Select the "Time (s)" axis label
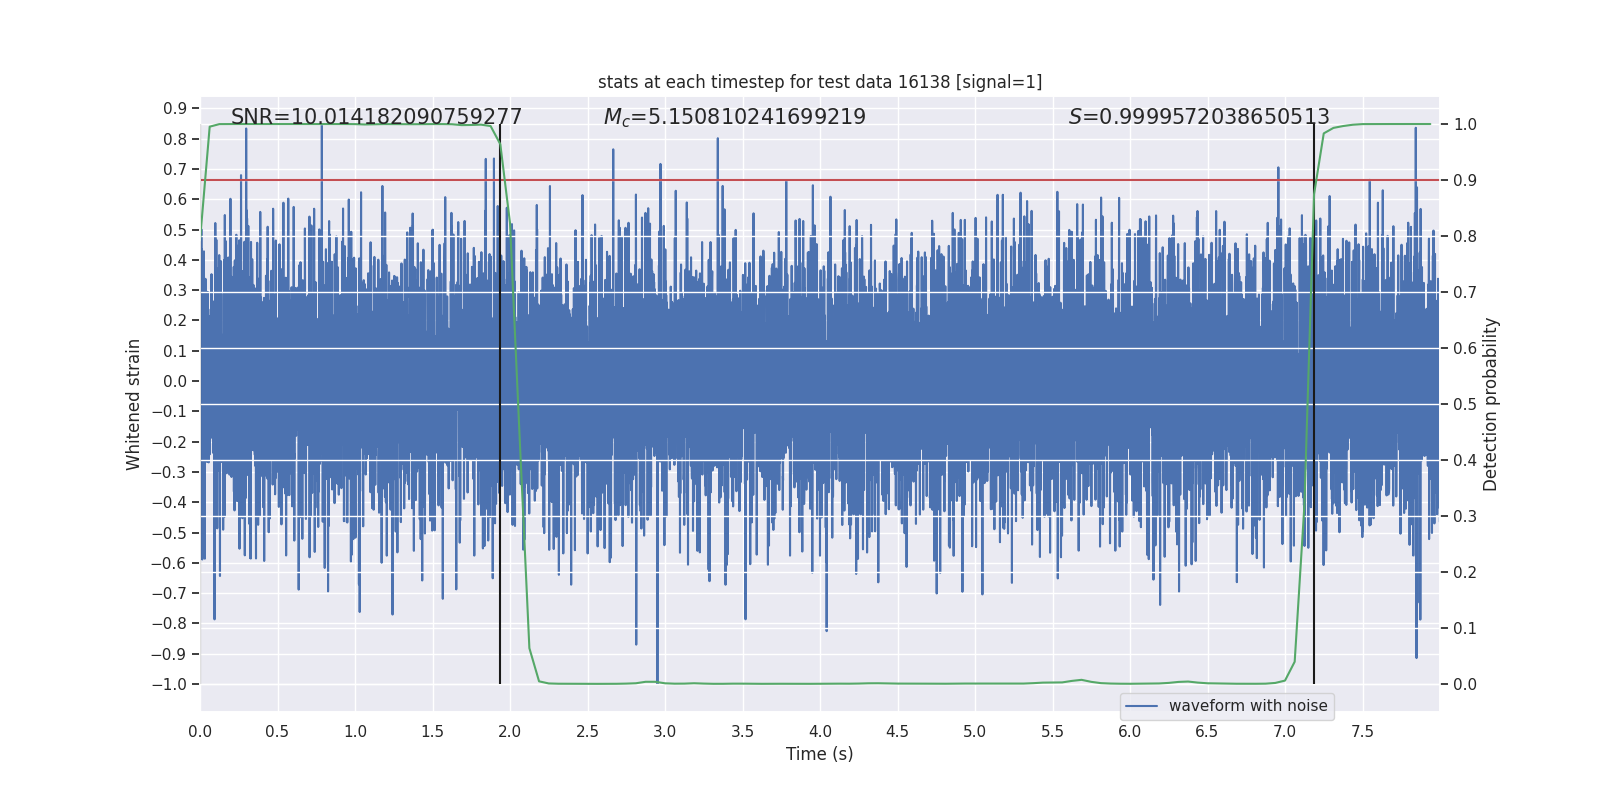This screenshot has height=800, width=1600. click(x=820, y=754)
